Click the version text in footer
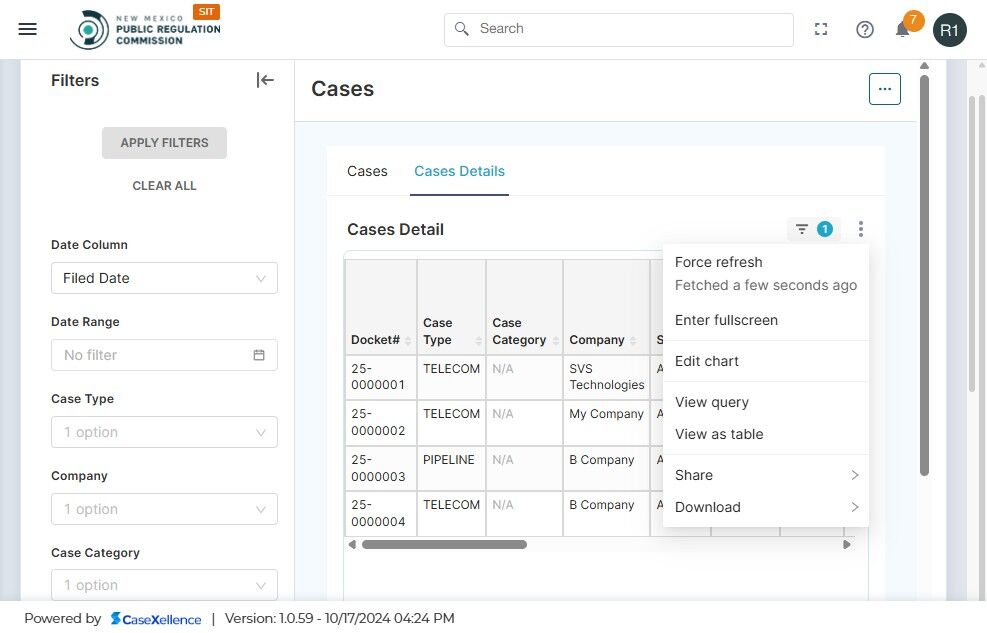 [339, 619]
